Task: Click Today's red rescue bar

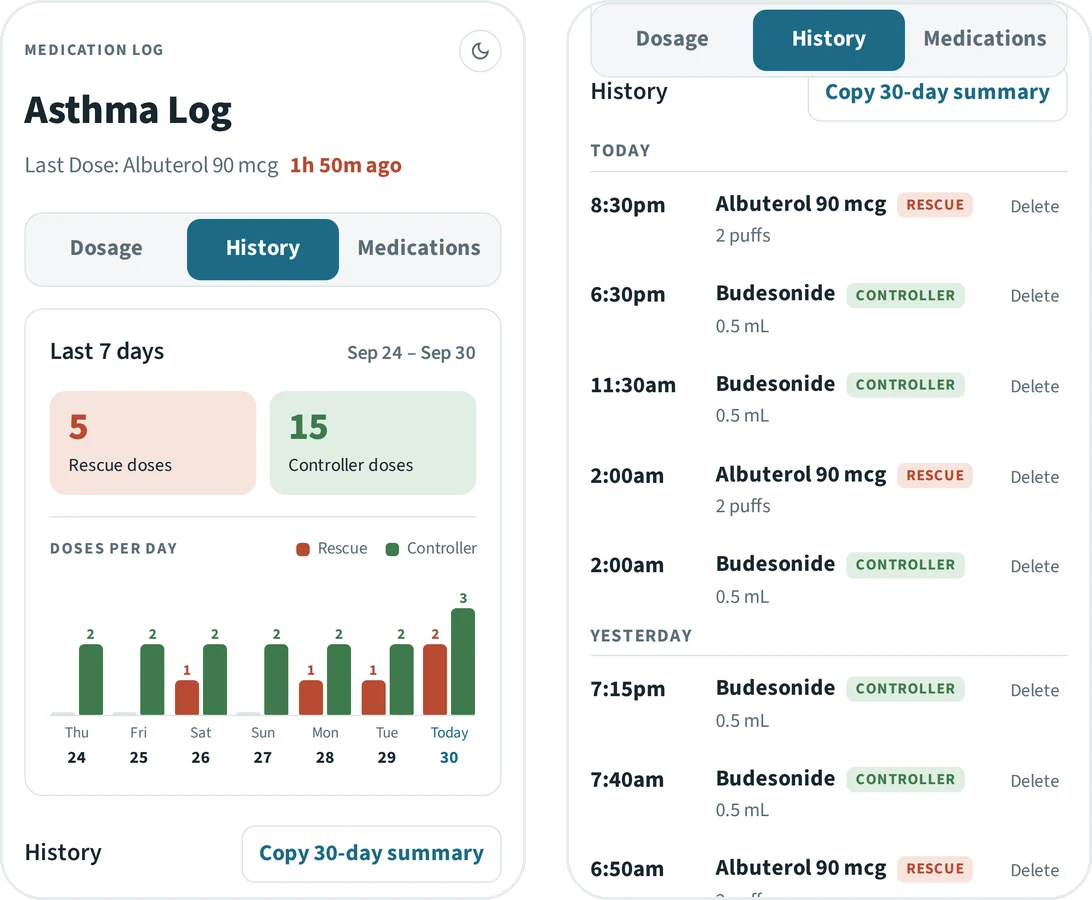Action: (x=435, y=679)
